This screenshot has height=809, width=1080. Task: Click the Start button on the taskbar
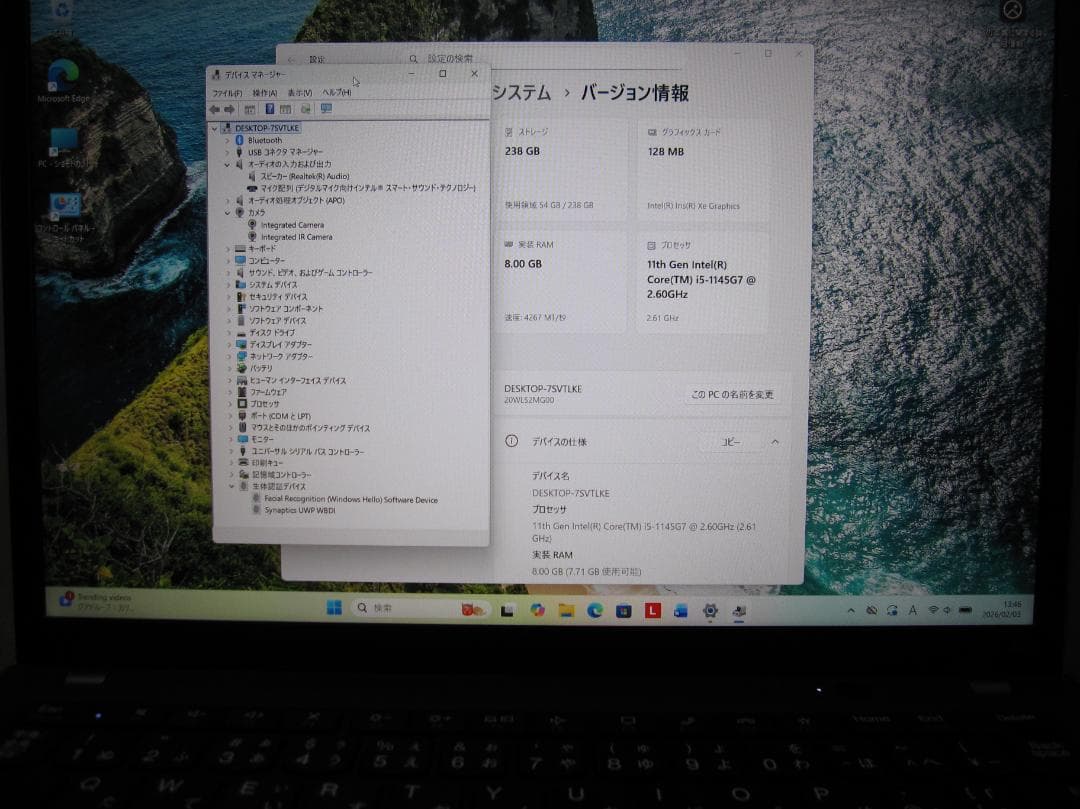334,608
